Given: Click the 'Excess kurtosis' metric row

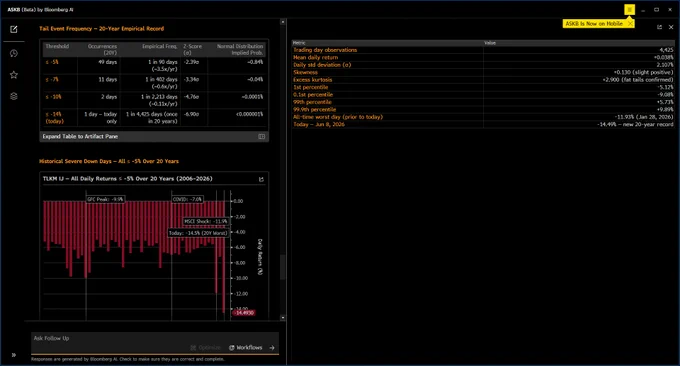Looking at the screenshot, I should [483, 79].
